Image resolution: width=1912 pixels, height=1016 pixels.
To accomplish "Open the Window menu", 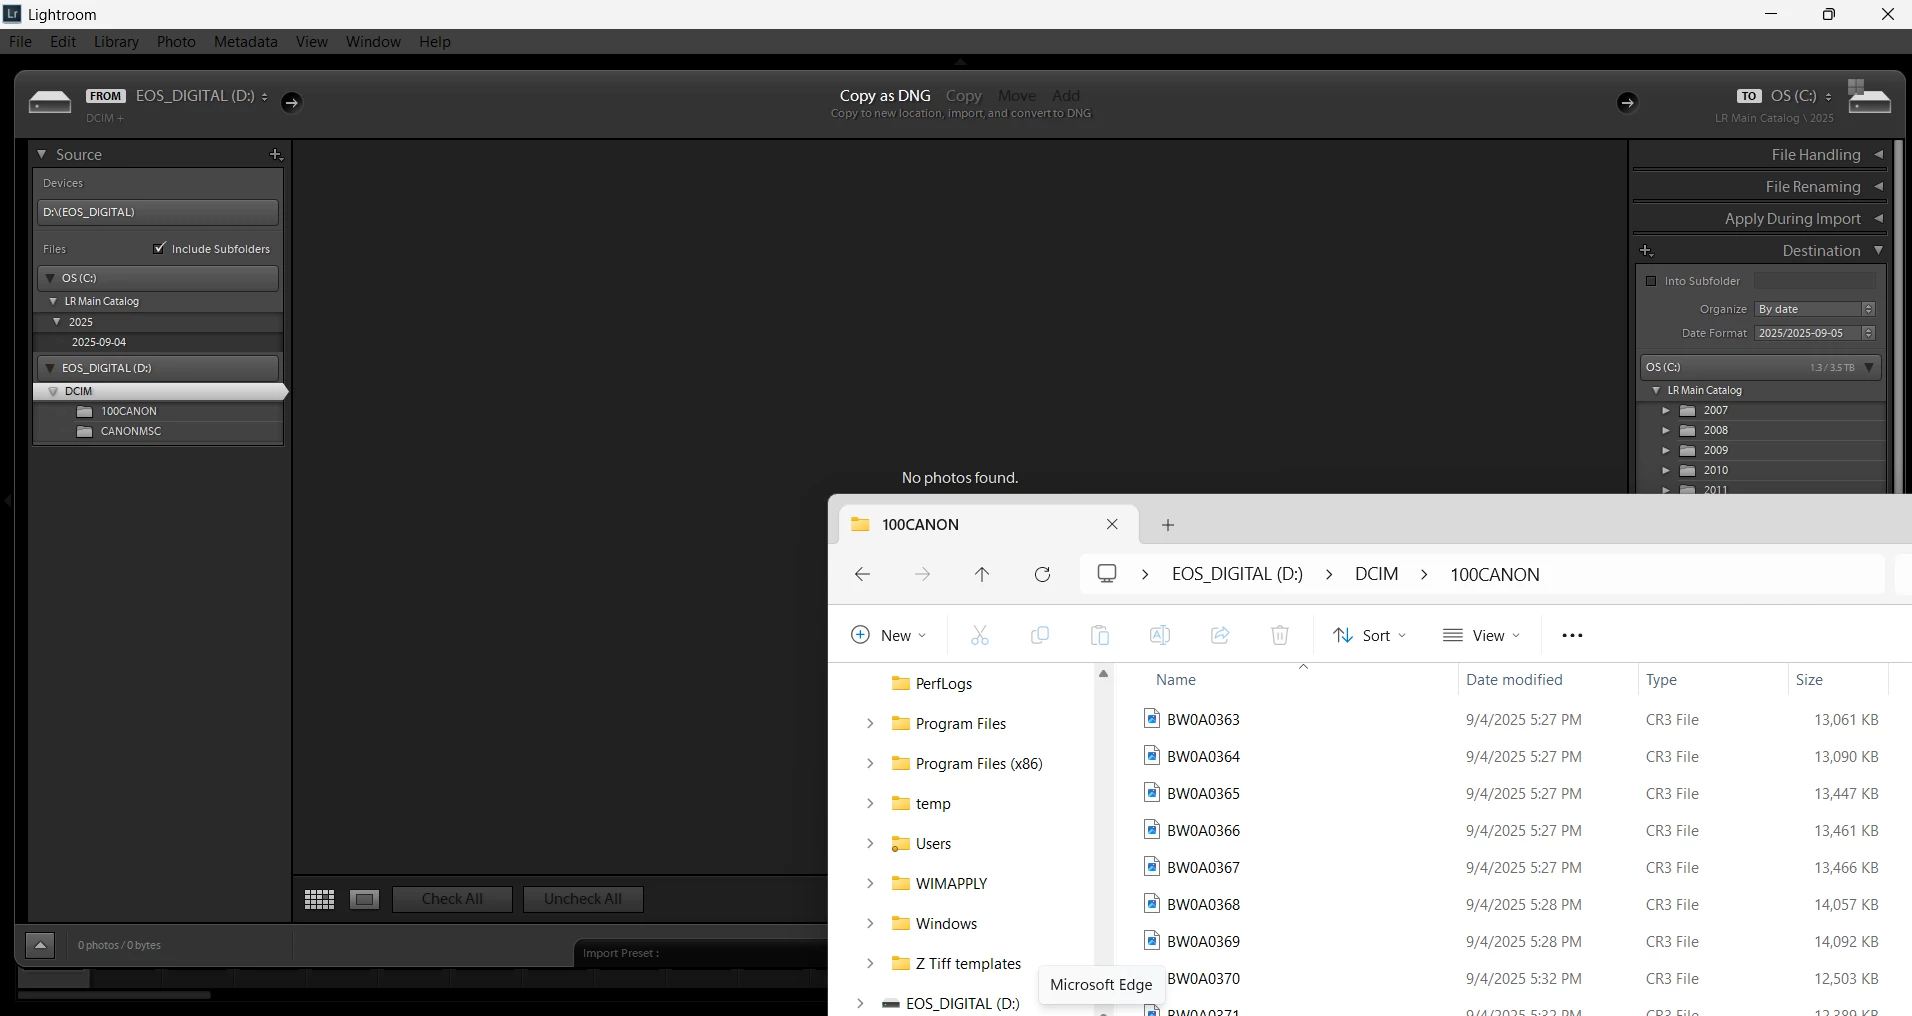I will (x=373, y=42).
